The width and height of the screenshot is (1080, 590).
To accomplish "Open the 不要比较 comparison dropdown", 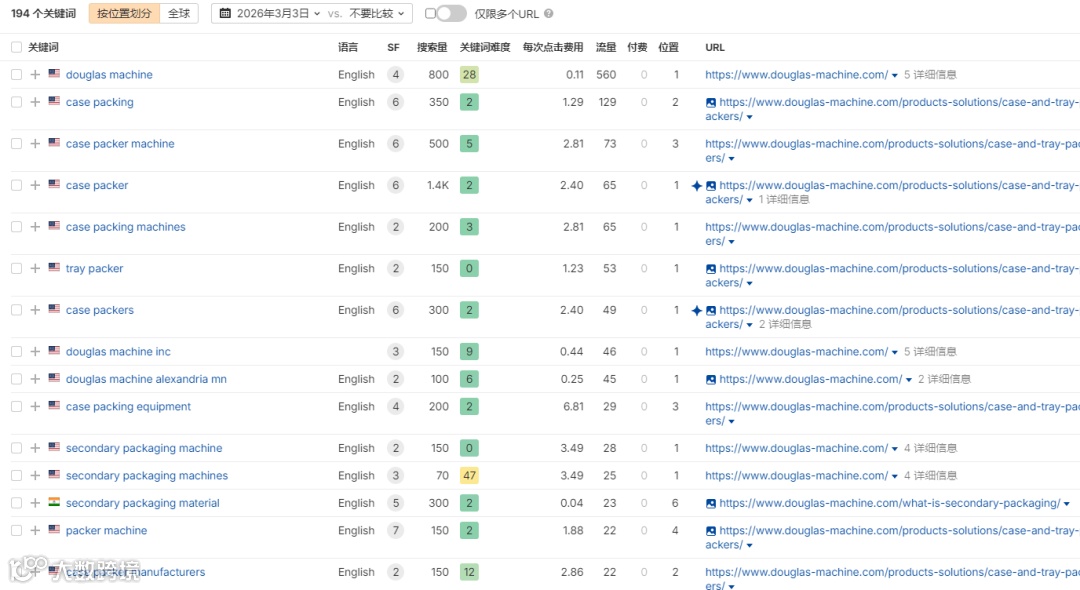I will point(377,13).
